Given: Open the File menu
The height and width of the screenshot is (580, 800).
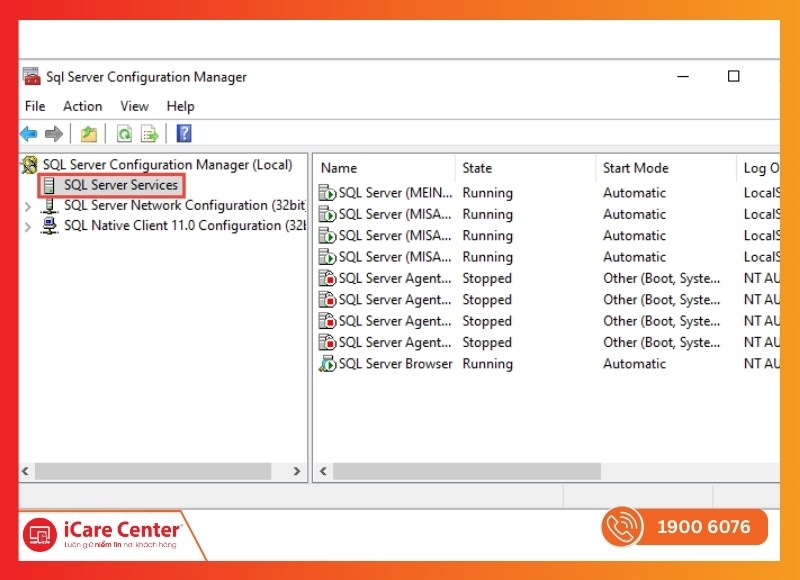Looking at the screenshot, I should [x=35, y=106].
